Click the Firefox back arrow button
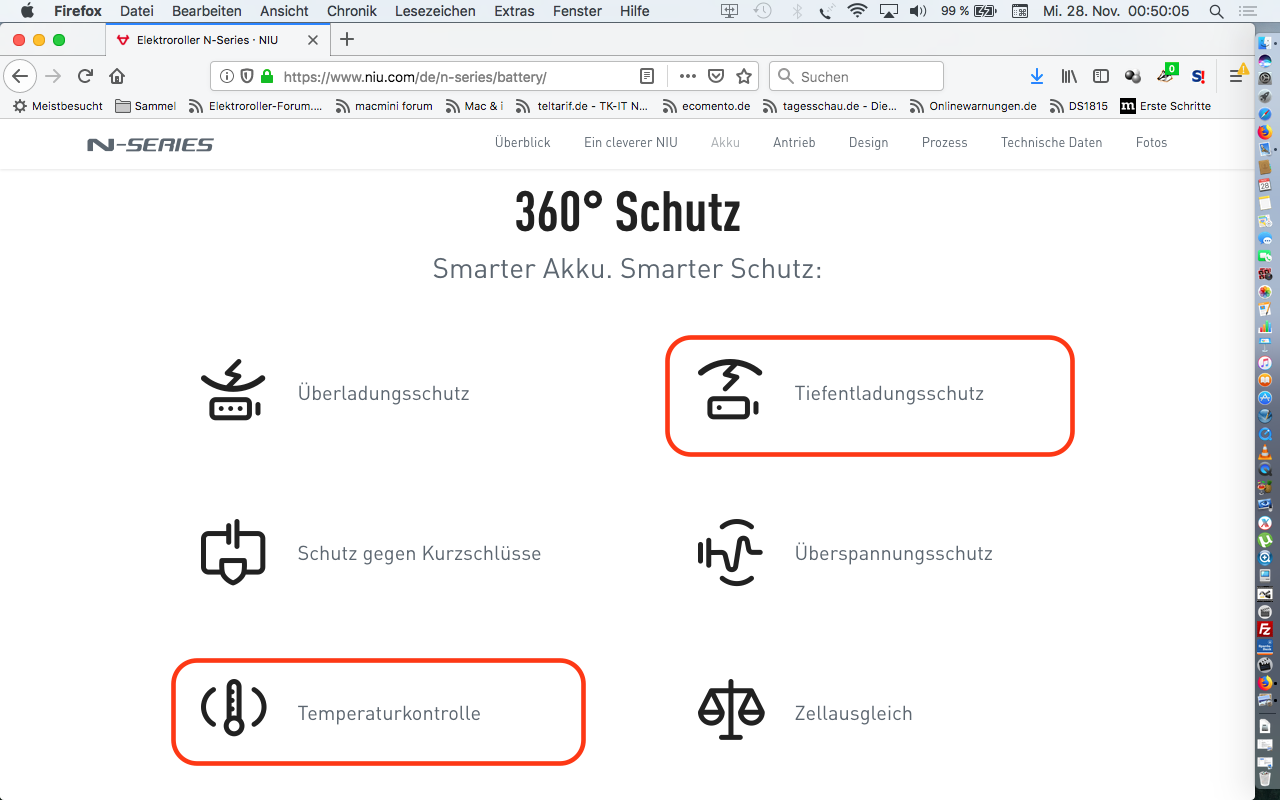 click(20, 76)
